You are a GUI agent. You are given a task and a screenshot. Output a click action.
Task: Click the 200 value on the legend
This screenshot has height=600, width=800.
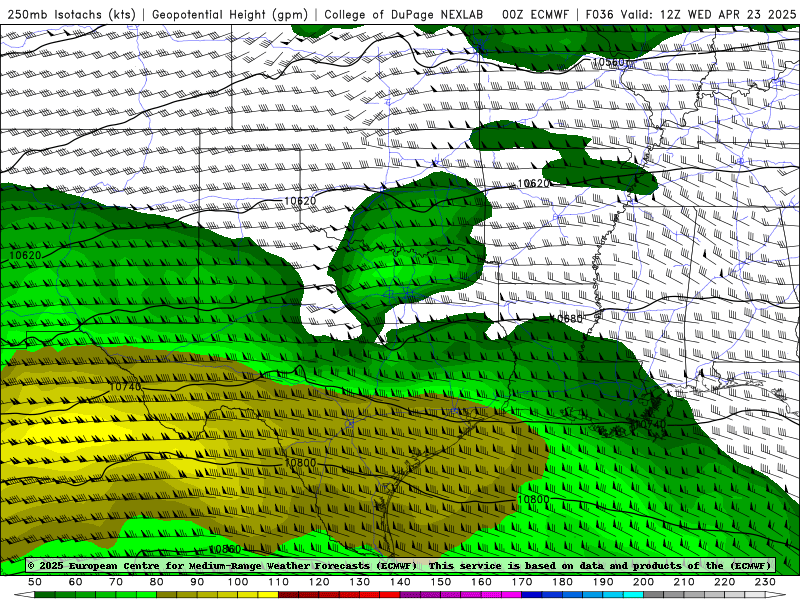tap(643, 582)
